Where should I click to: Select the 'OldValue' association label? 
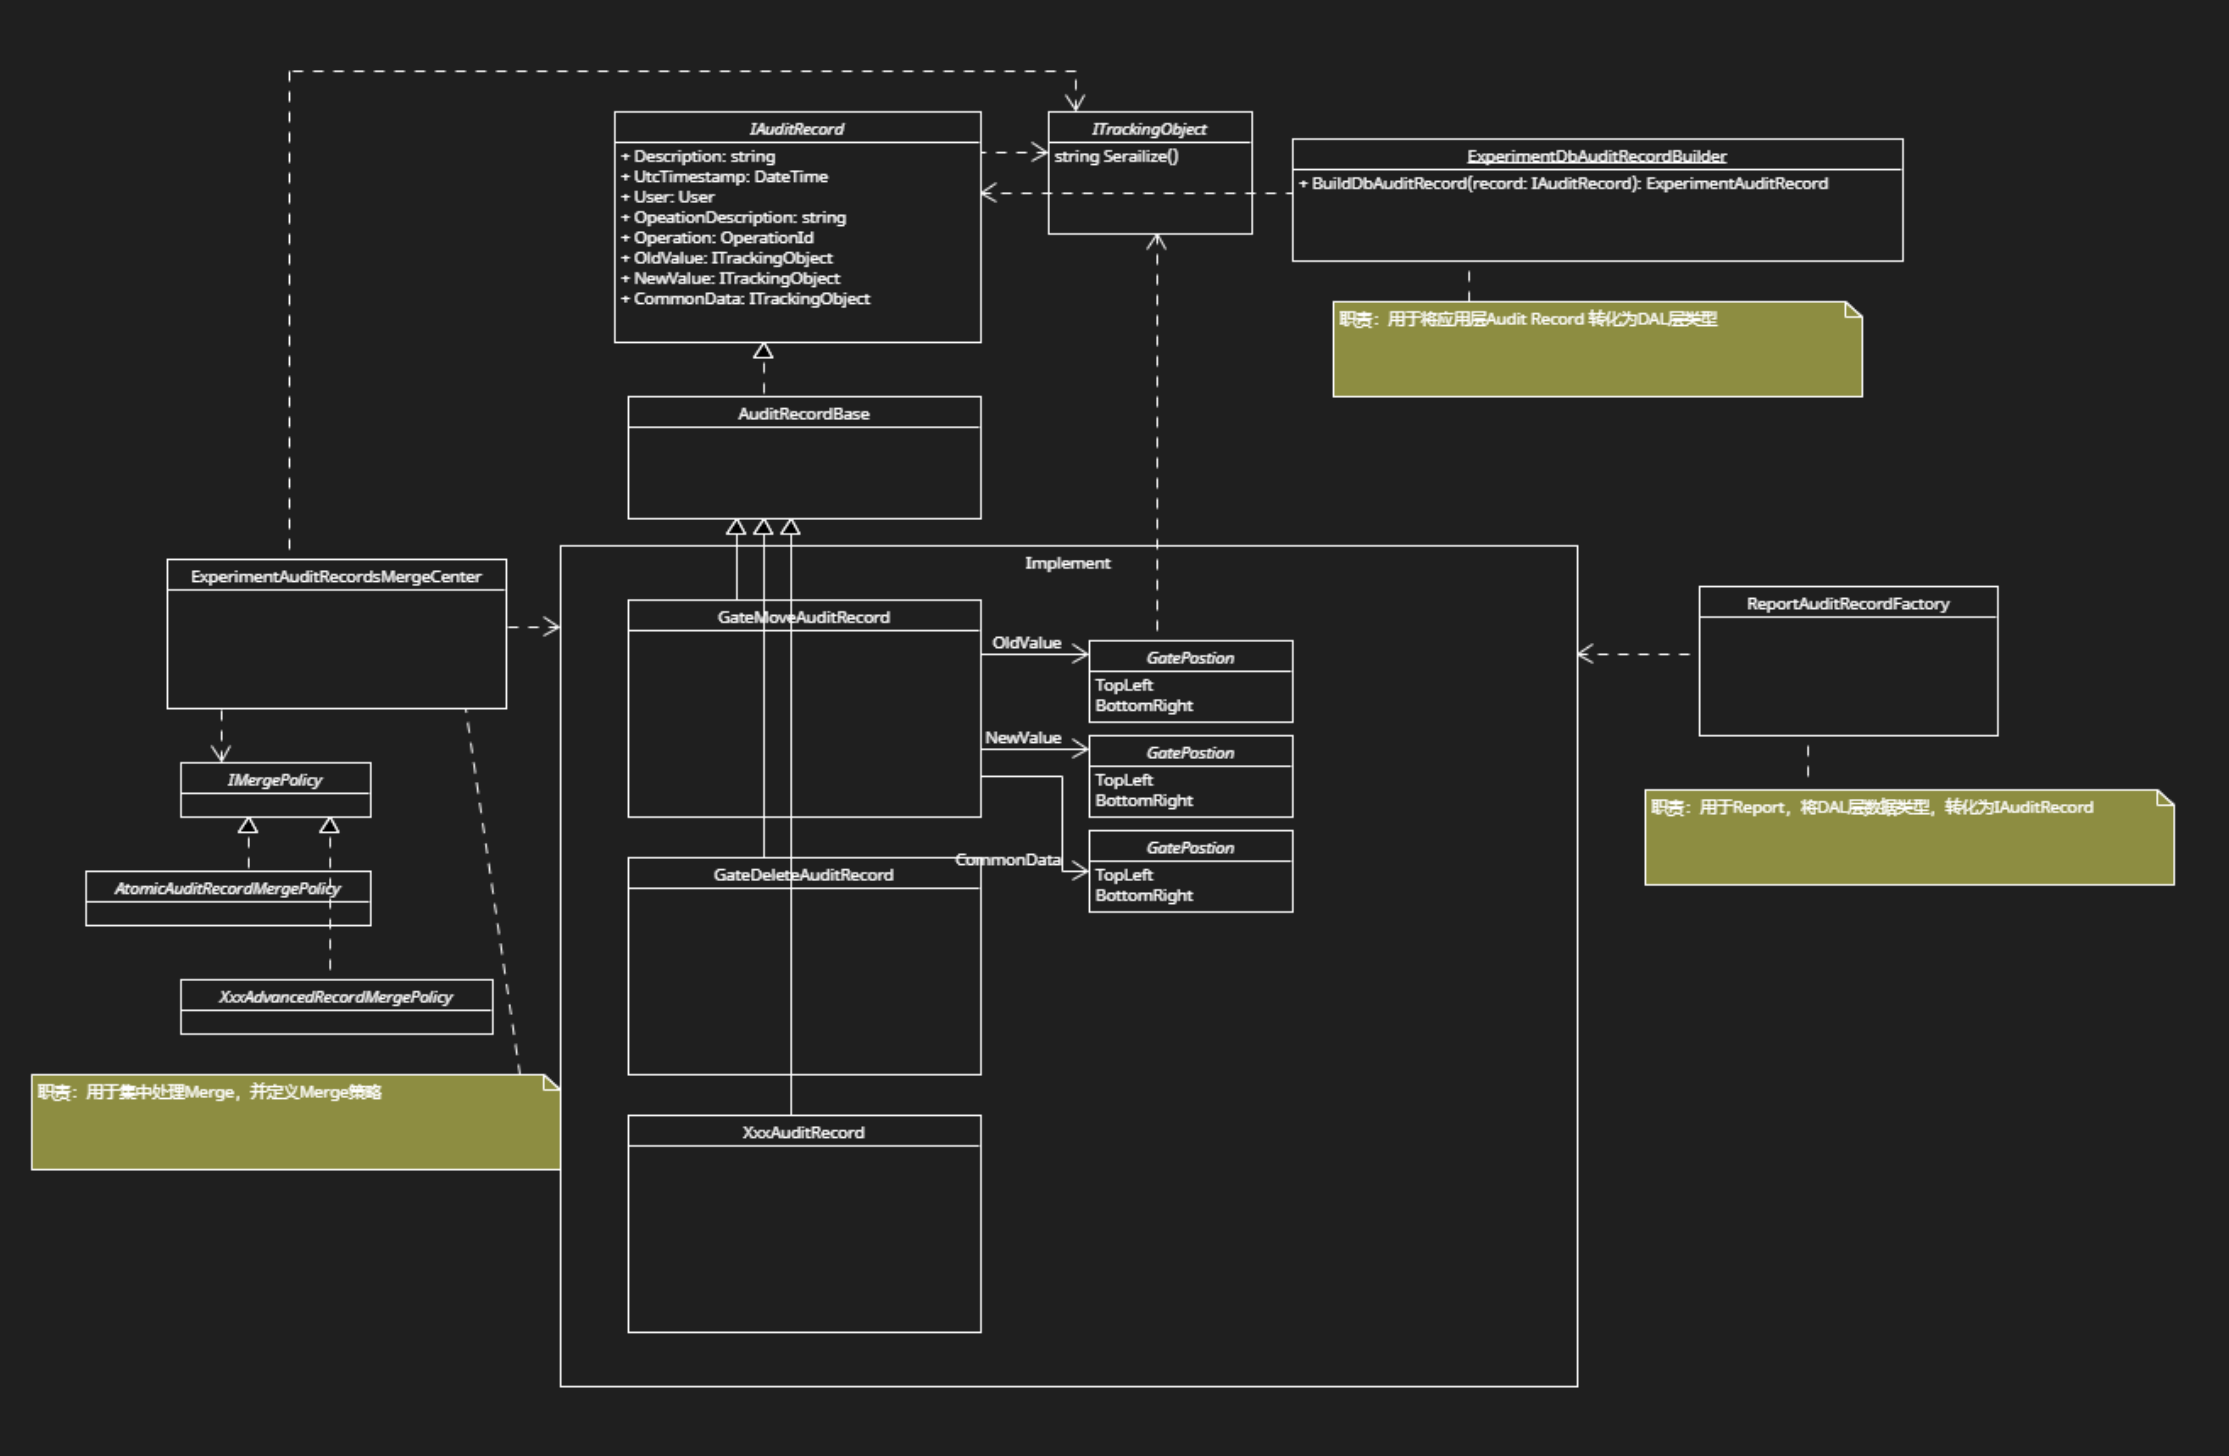point(1026,643)
